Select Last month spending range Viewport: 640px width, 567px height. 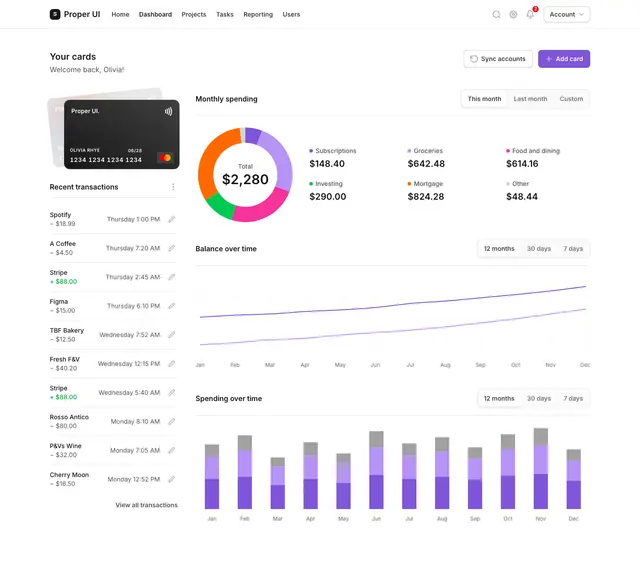point(530,99)
